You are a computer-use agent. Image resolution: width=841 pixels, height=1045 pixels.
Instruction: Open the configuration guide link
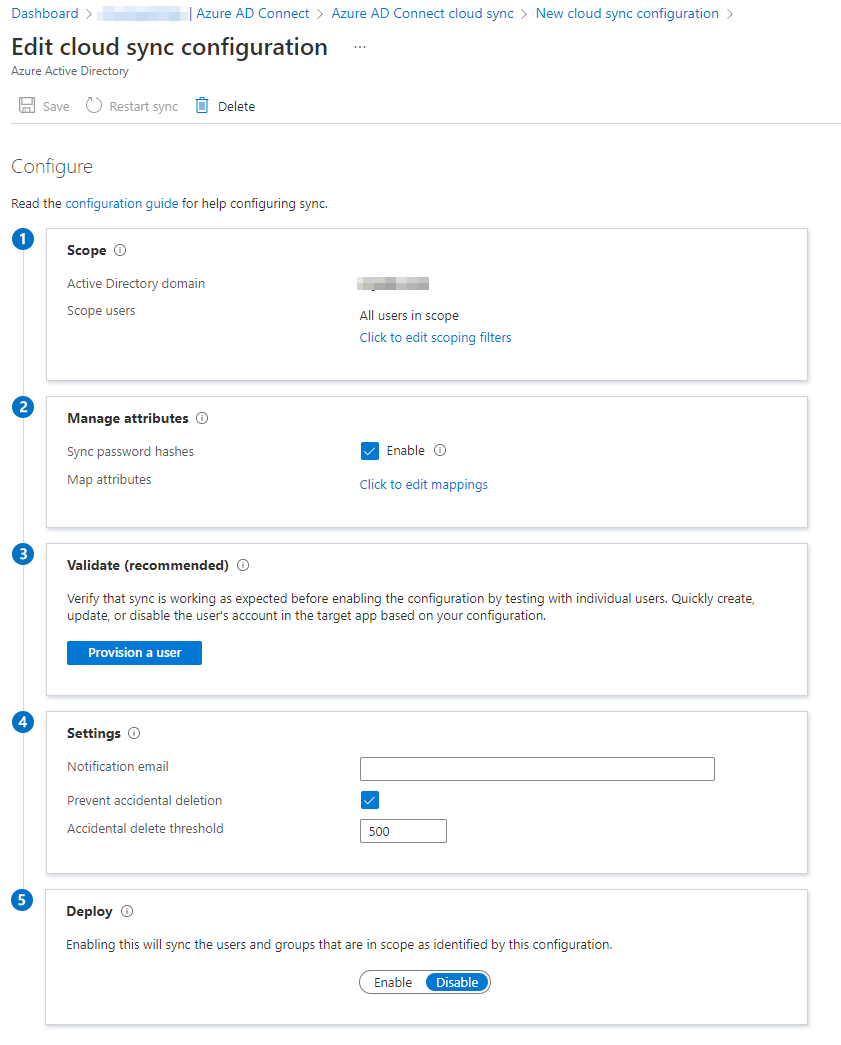122,203
